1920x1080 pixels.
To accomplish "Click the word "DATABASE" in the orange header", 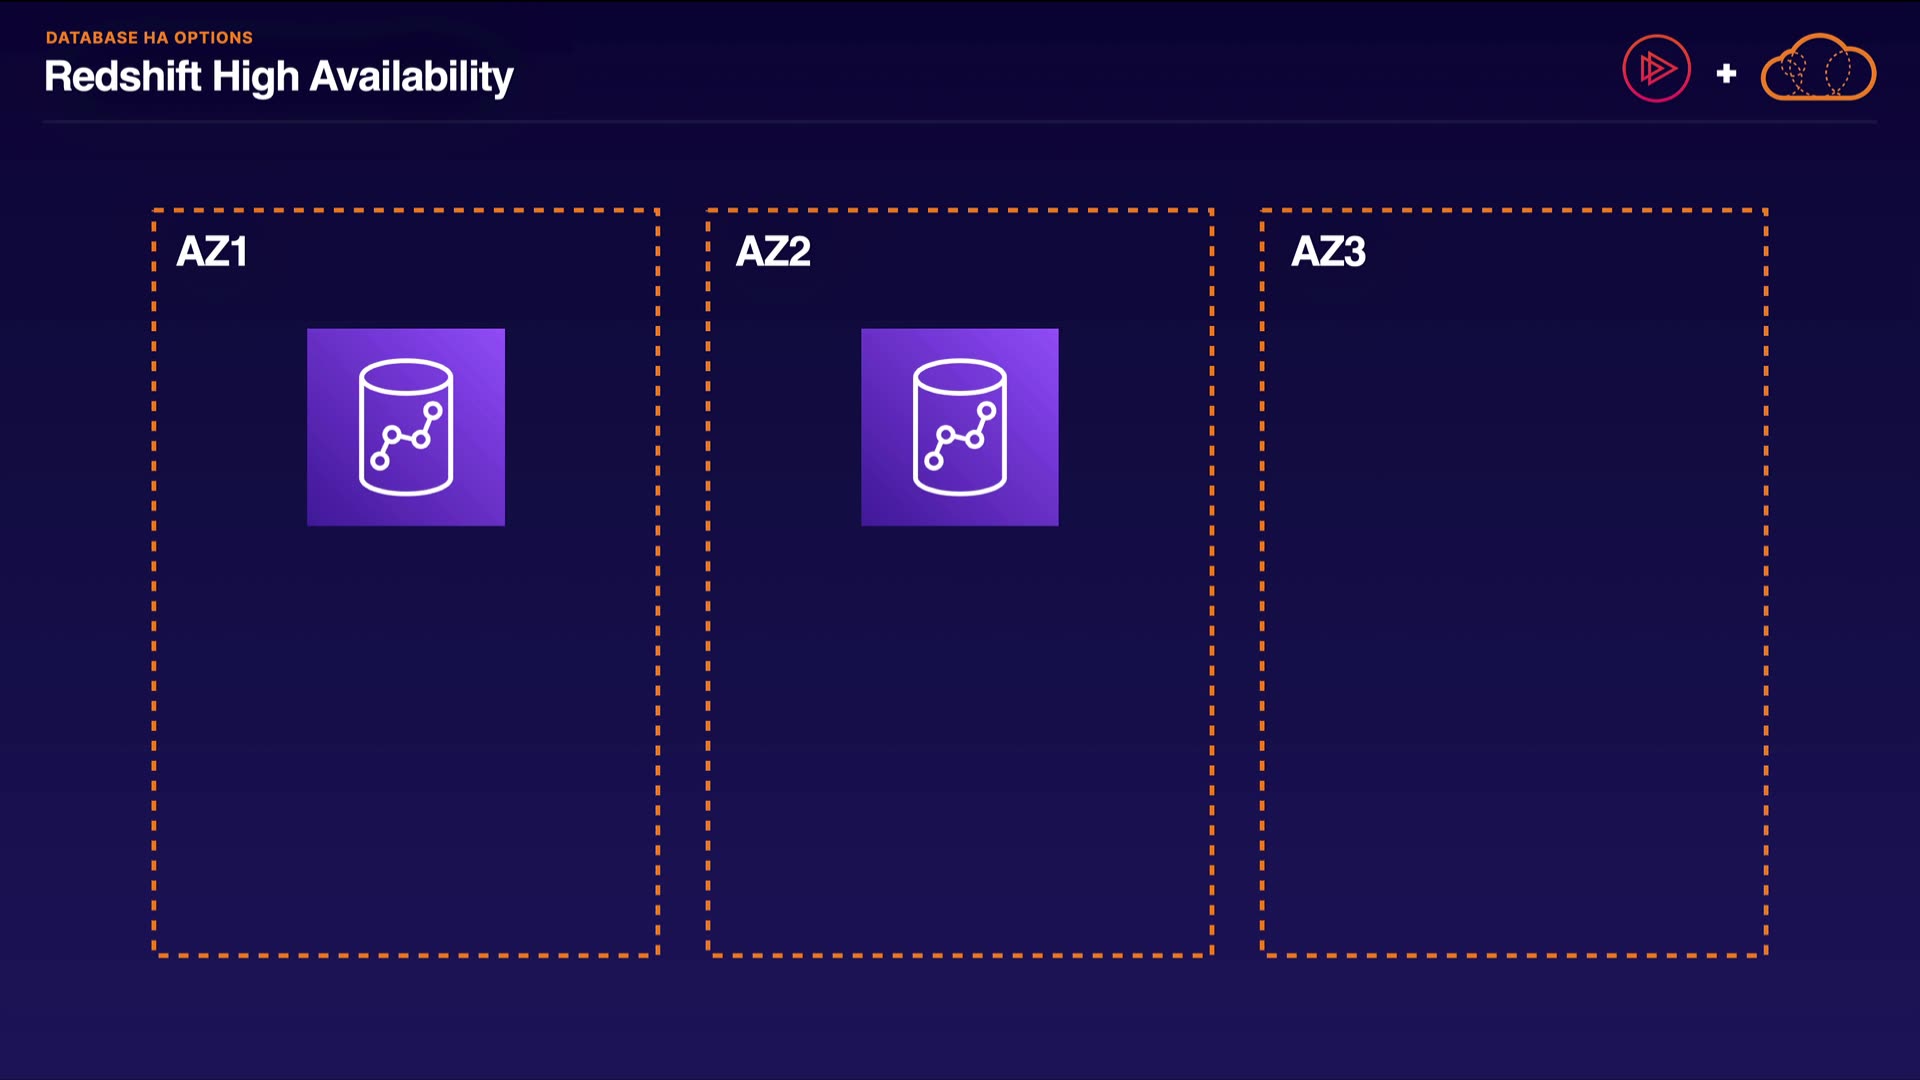I will [92, 38].
